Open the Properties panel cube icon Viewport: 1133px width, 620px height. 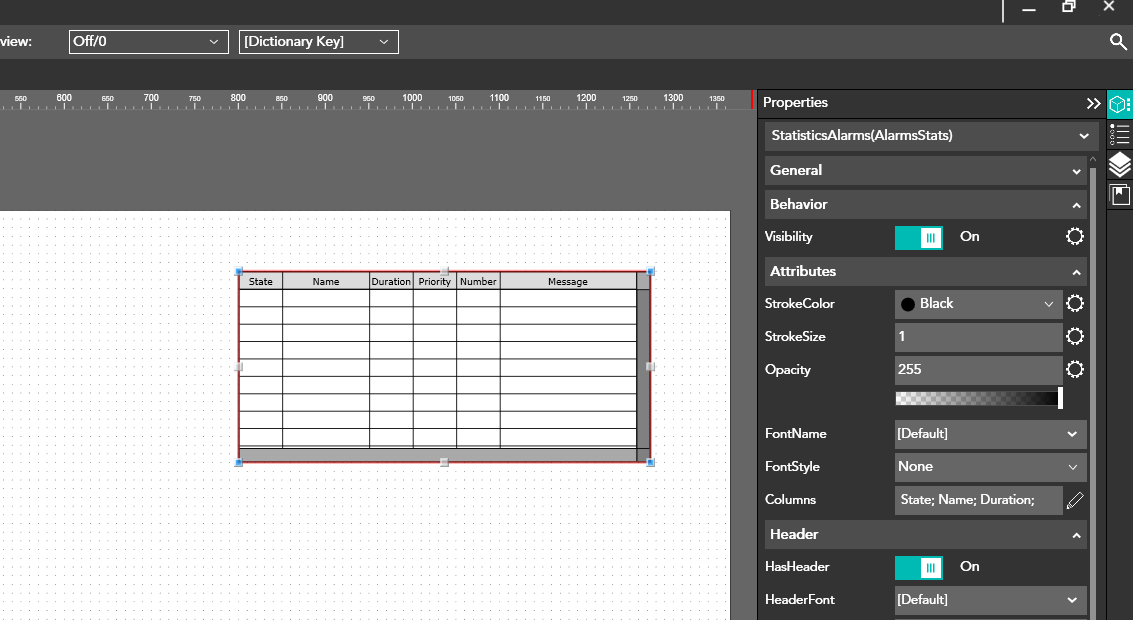coord(1119,104)
